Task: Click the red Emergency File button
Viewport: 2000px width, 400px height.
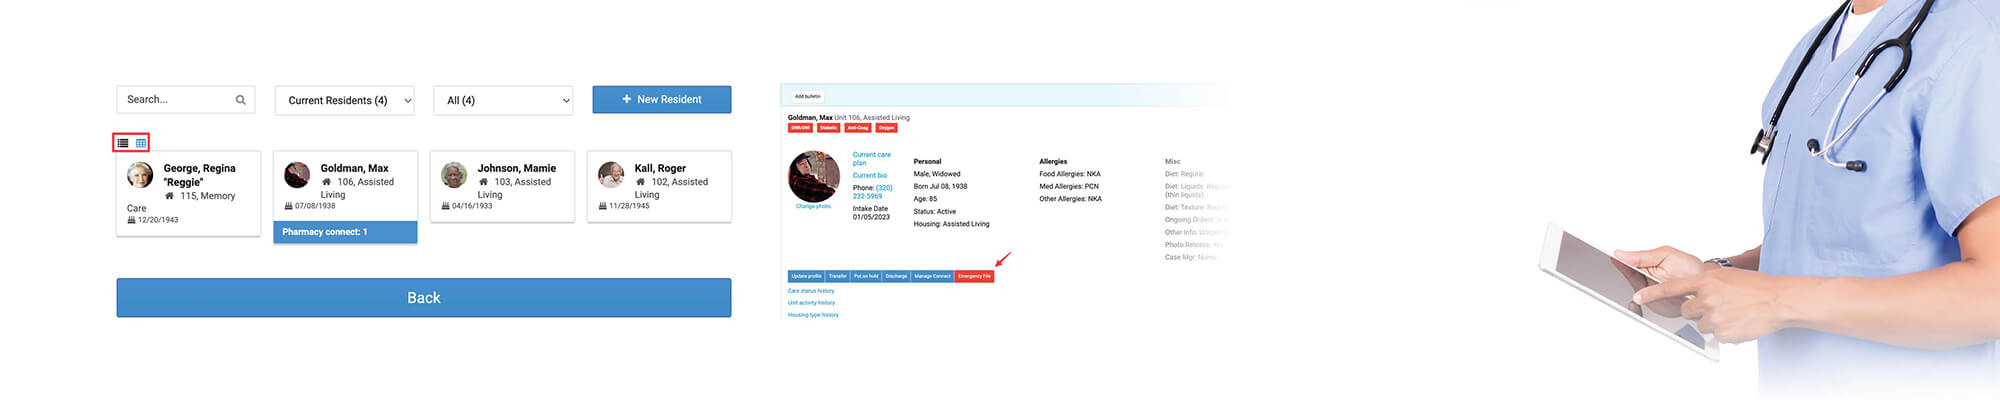Action: (x=974, y=276)
